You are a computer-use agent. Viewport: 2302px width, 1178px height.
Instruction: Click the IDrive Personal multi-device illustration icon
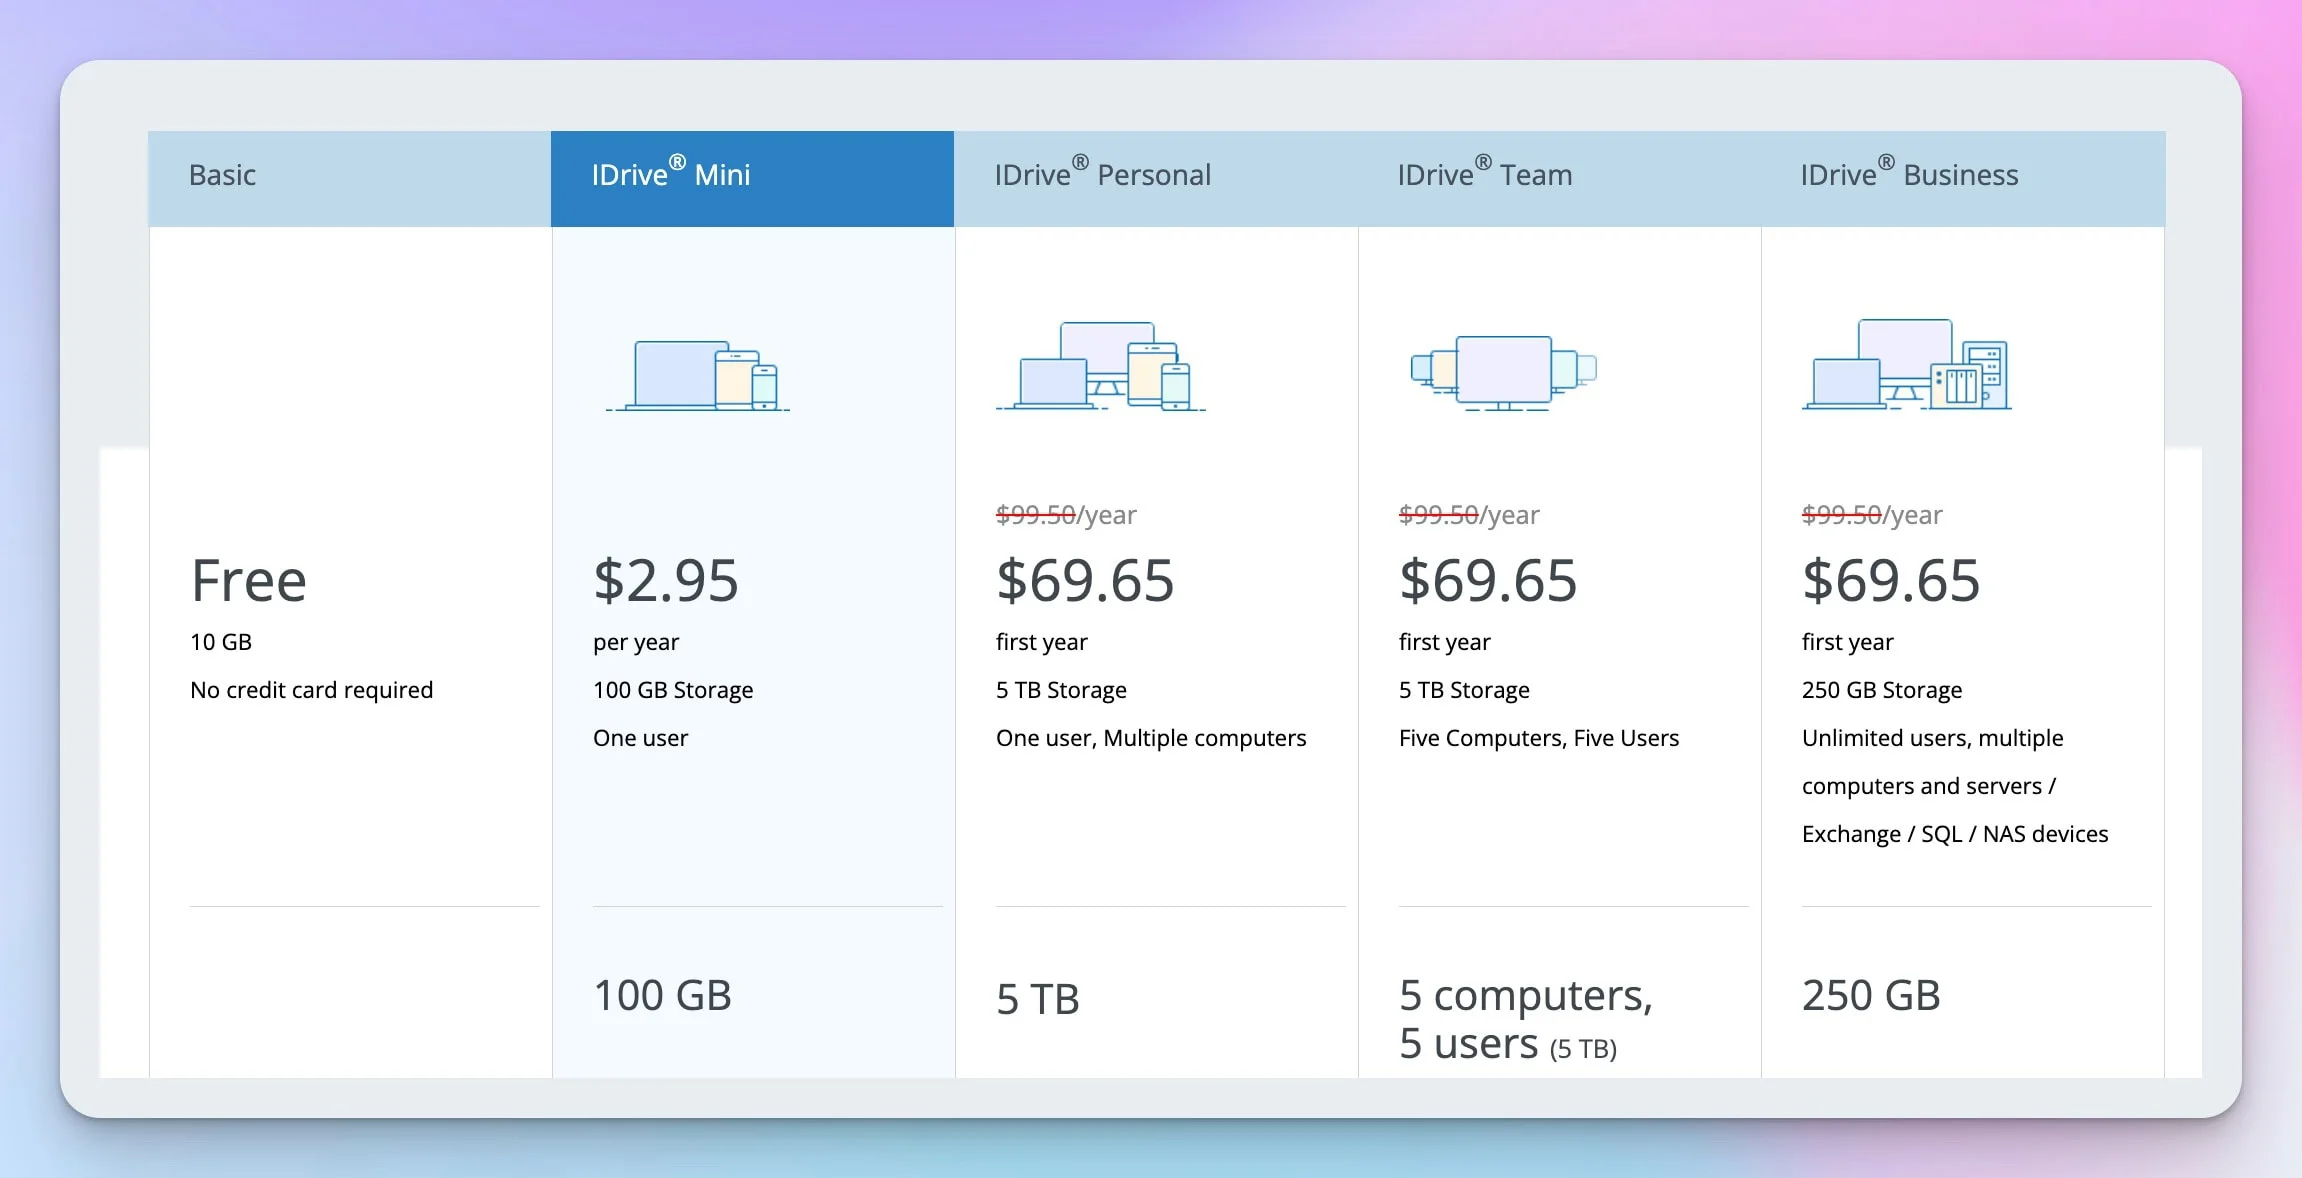1100,370
